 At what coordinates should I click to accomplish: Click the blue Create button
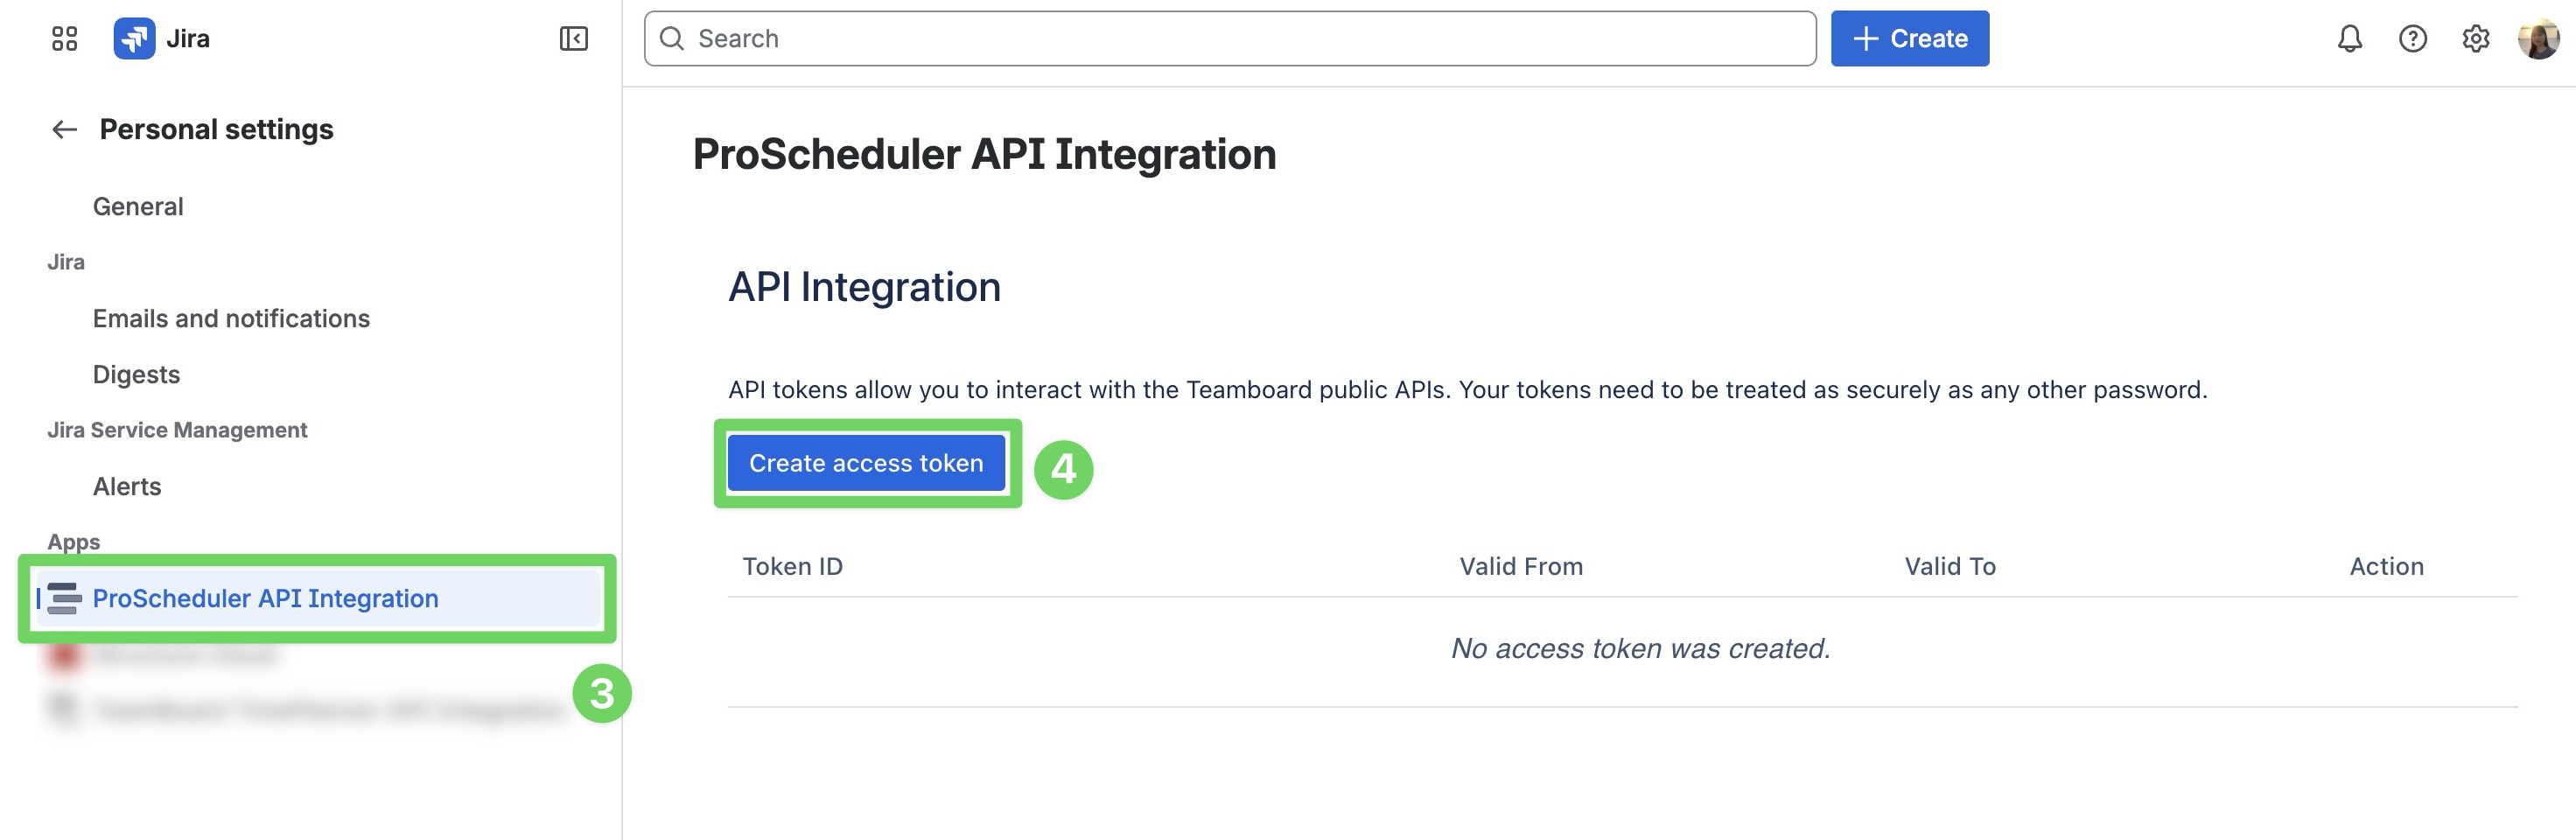click(x=1909, y=39)
